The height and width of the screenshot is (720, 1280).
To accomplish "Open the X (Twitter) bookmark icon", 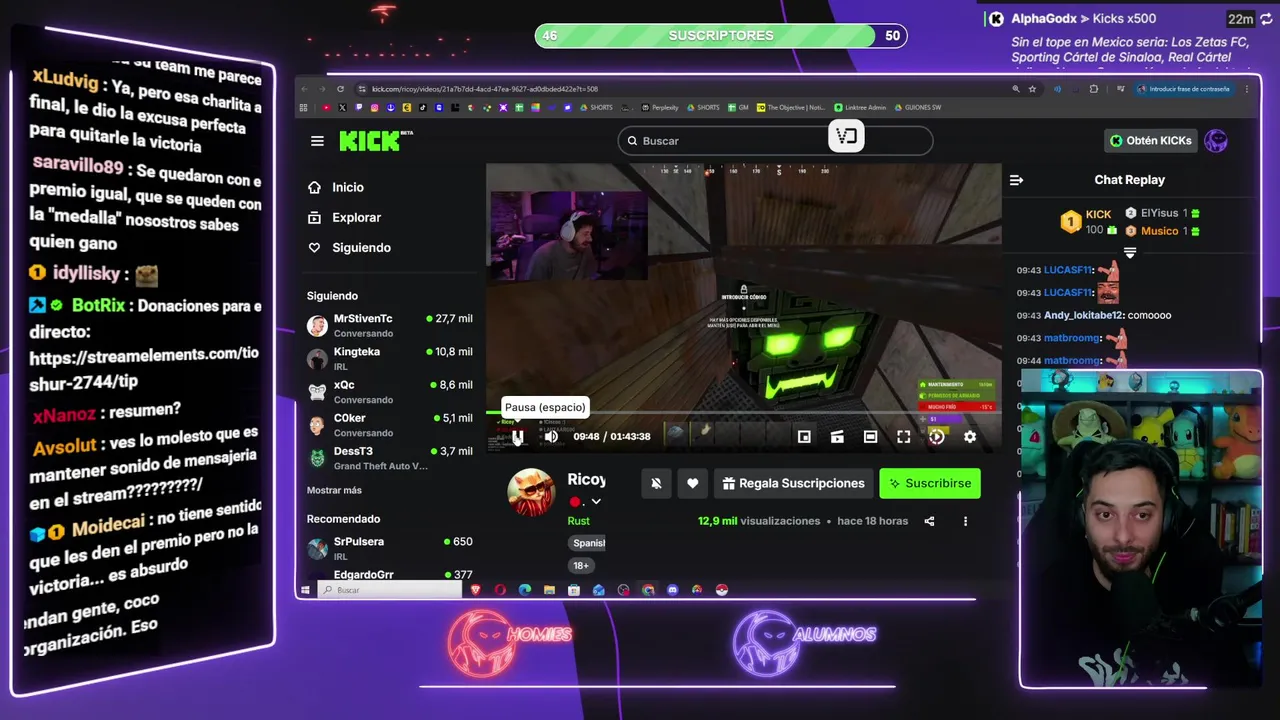I will (342, 107).
